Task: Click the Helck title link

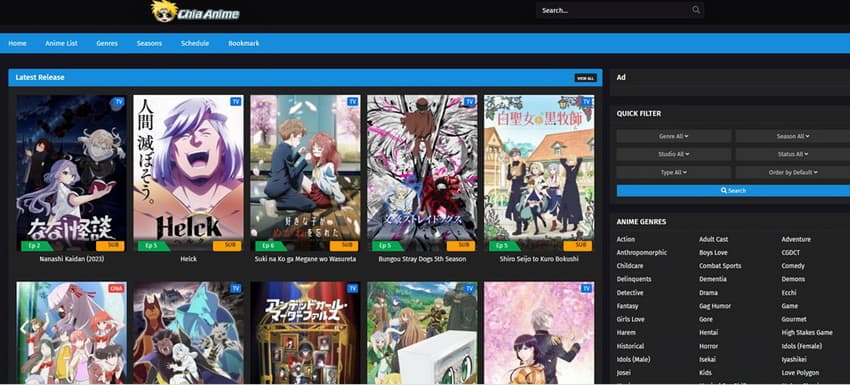Action: pyautogui.click(x=188, y=259)
